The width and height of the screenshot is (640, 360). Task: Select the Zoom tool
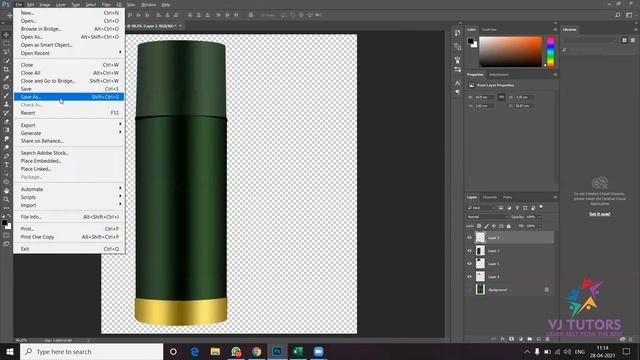coord(6,199)
